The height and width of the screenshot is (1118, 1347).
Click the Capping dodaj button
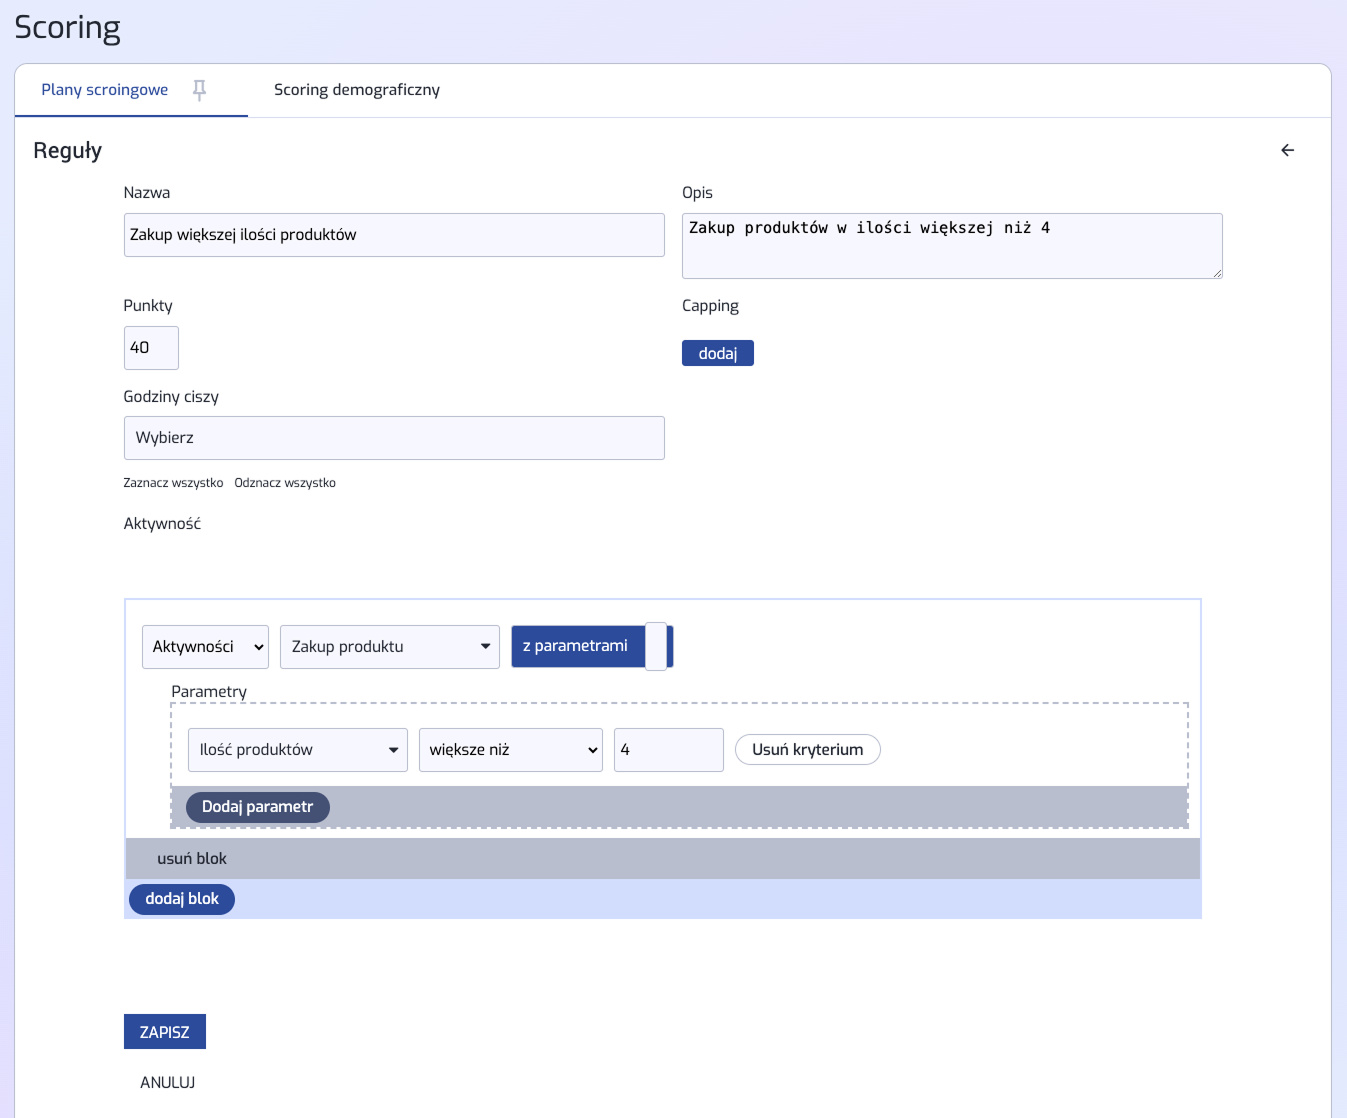click(718, 353)
